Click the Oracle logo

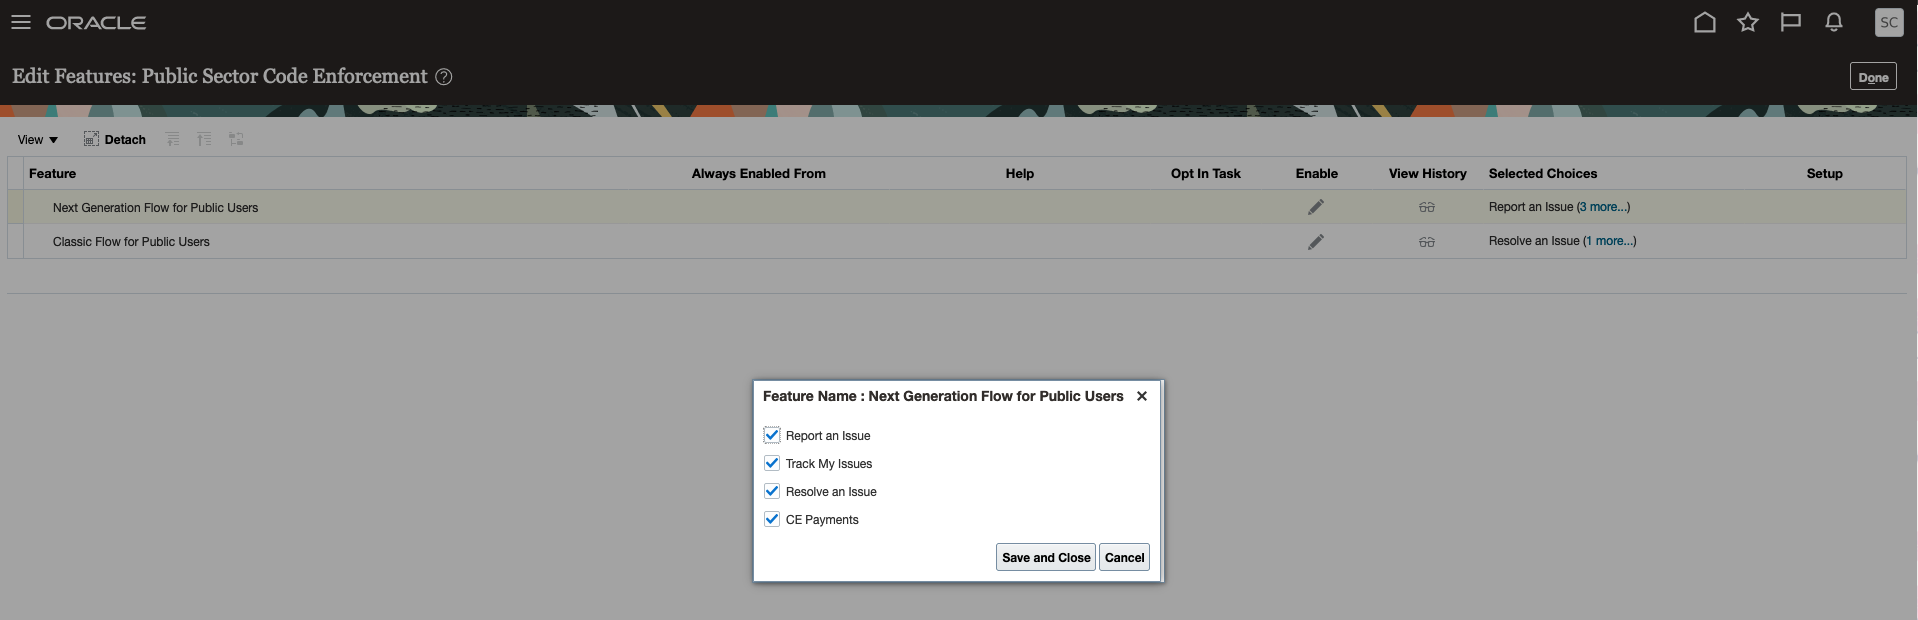[96, 22]
